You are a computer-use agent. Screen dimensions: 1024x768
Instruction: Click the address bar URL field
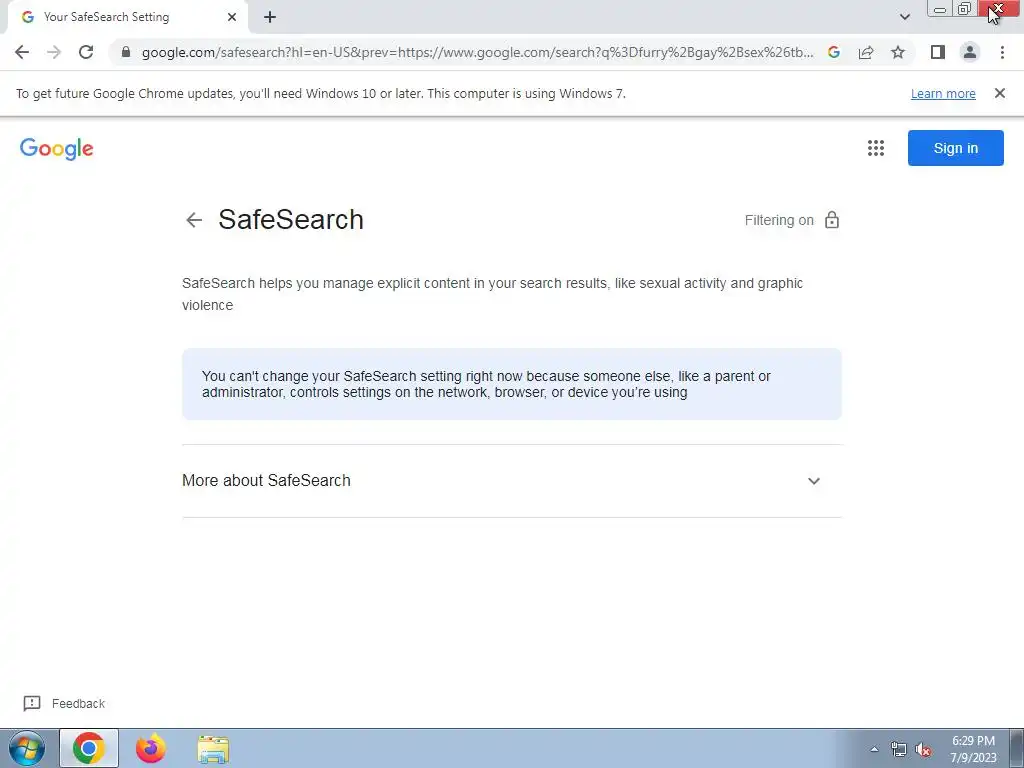(x=477, y=52)
